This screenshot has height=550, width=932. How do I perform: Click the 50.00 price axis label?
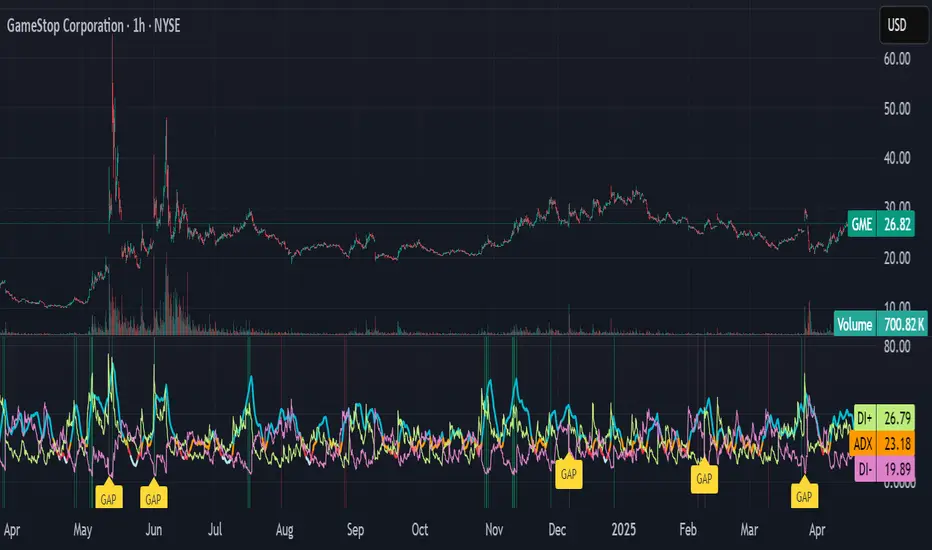tap(897, 109)
